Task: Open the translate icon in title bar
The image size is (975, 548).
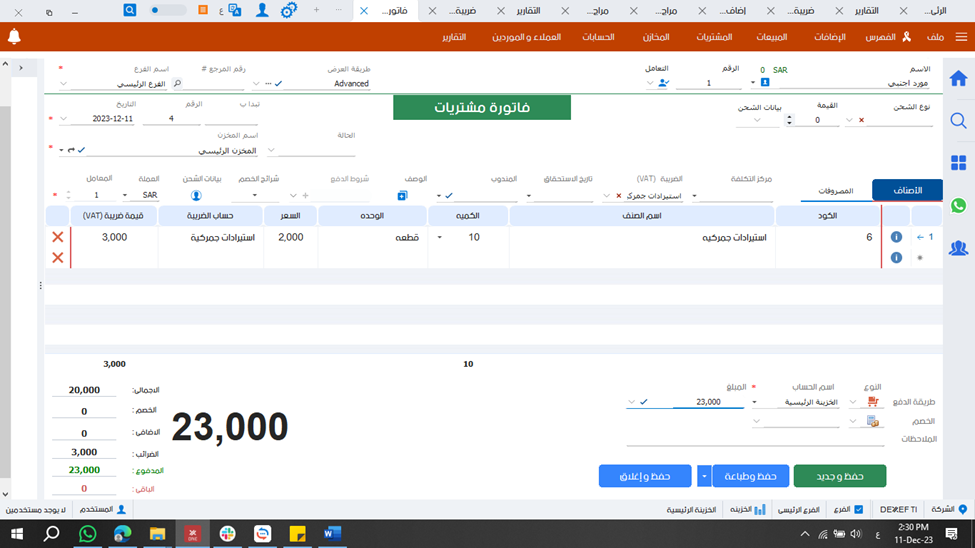Action: pyautogui.click(x=234, y=11)
